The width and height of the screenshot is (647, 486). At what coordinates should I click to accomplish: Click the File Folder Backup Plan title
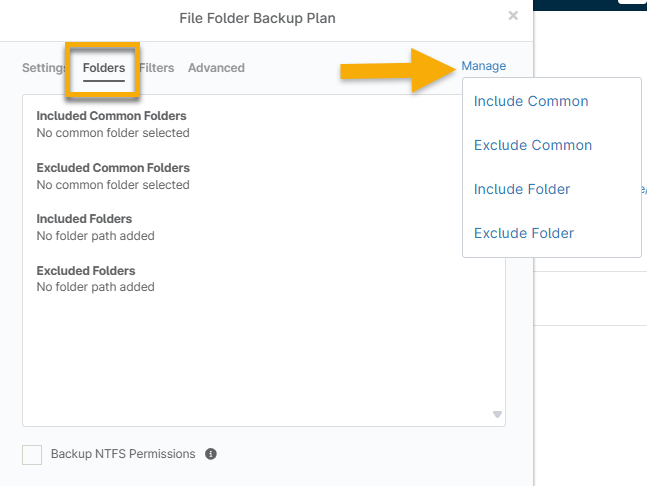coord(257,18)
